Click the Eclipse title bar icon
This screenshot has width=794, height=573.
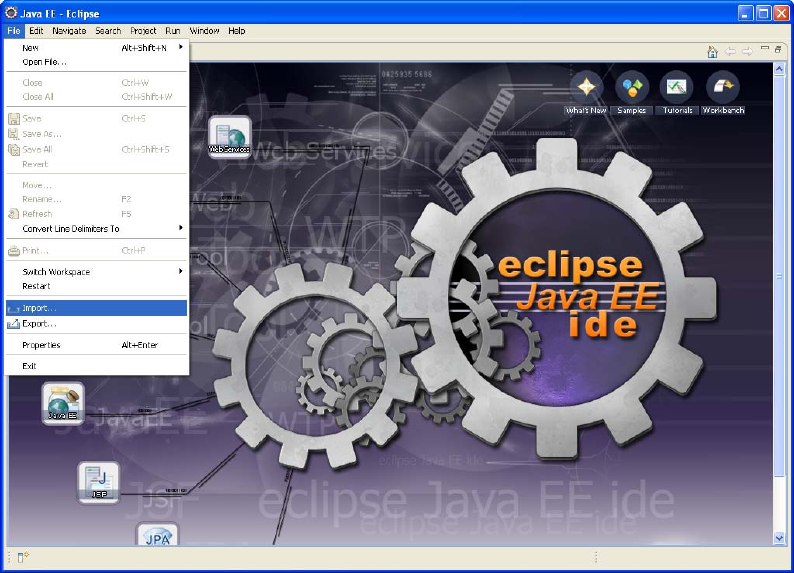(11, 13)
